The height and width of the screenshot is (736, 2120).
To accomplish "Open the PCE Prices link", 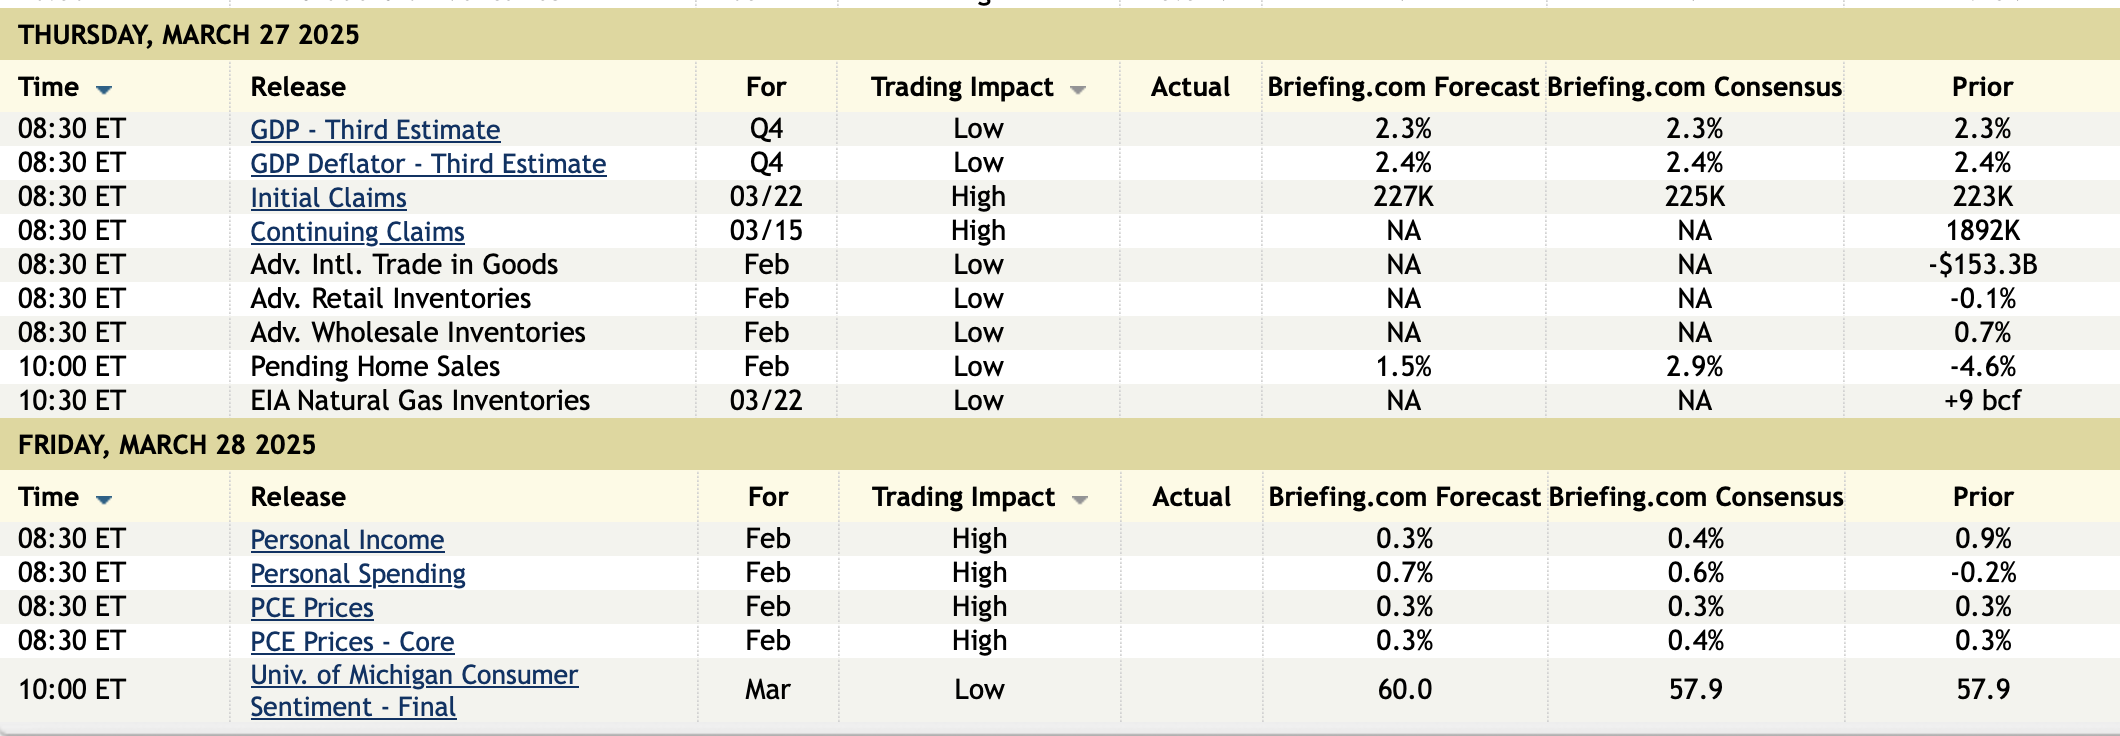I will click(312, 608).
